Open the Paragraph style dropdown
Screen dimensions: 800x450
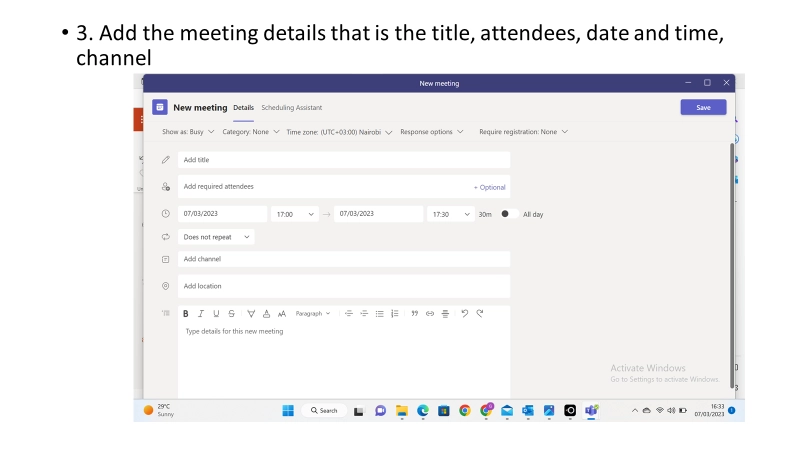tap(313, 314)
